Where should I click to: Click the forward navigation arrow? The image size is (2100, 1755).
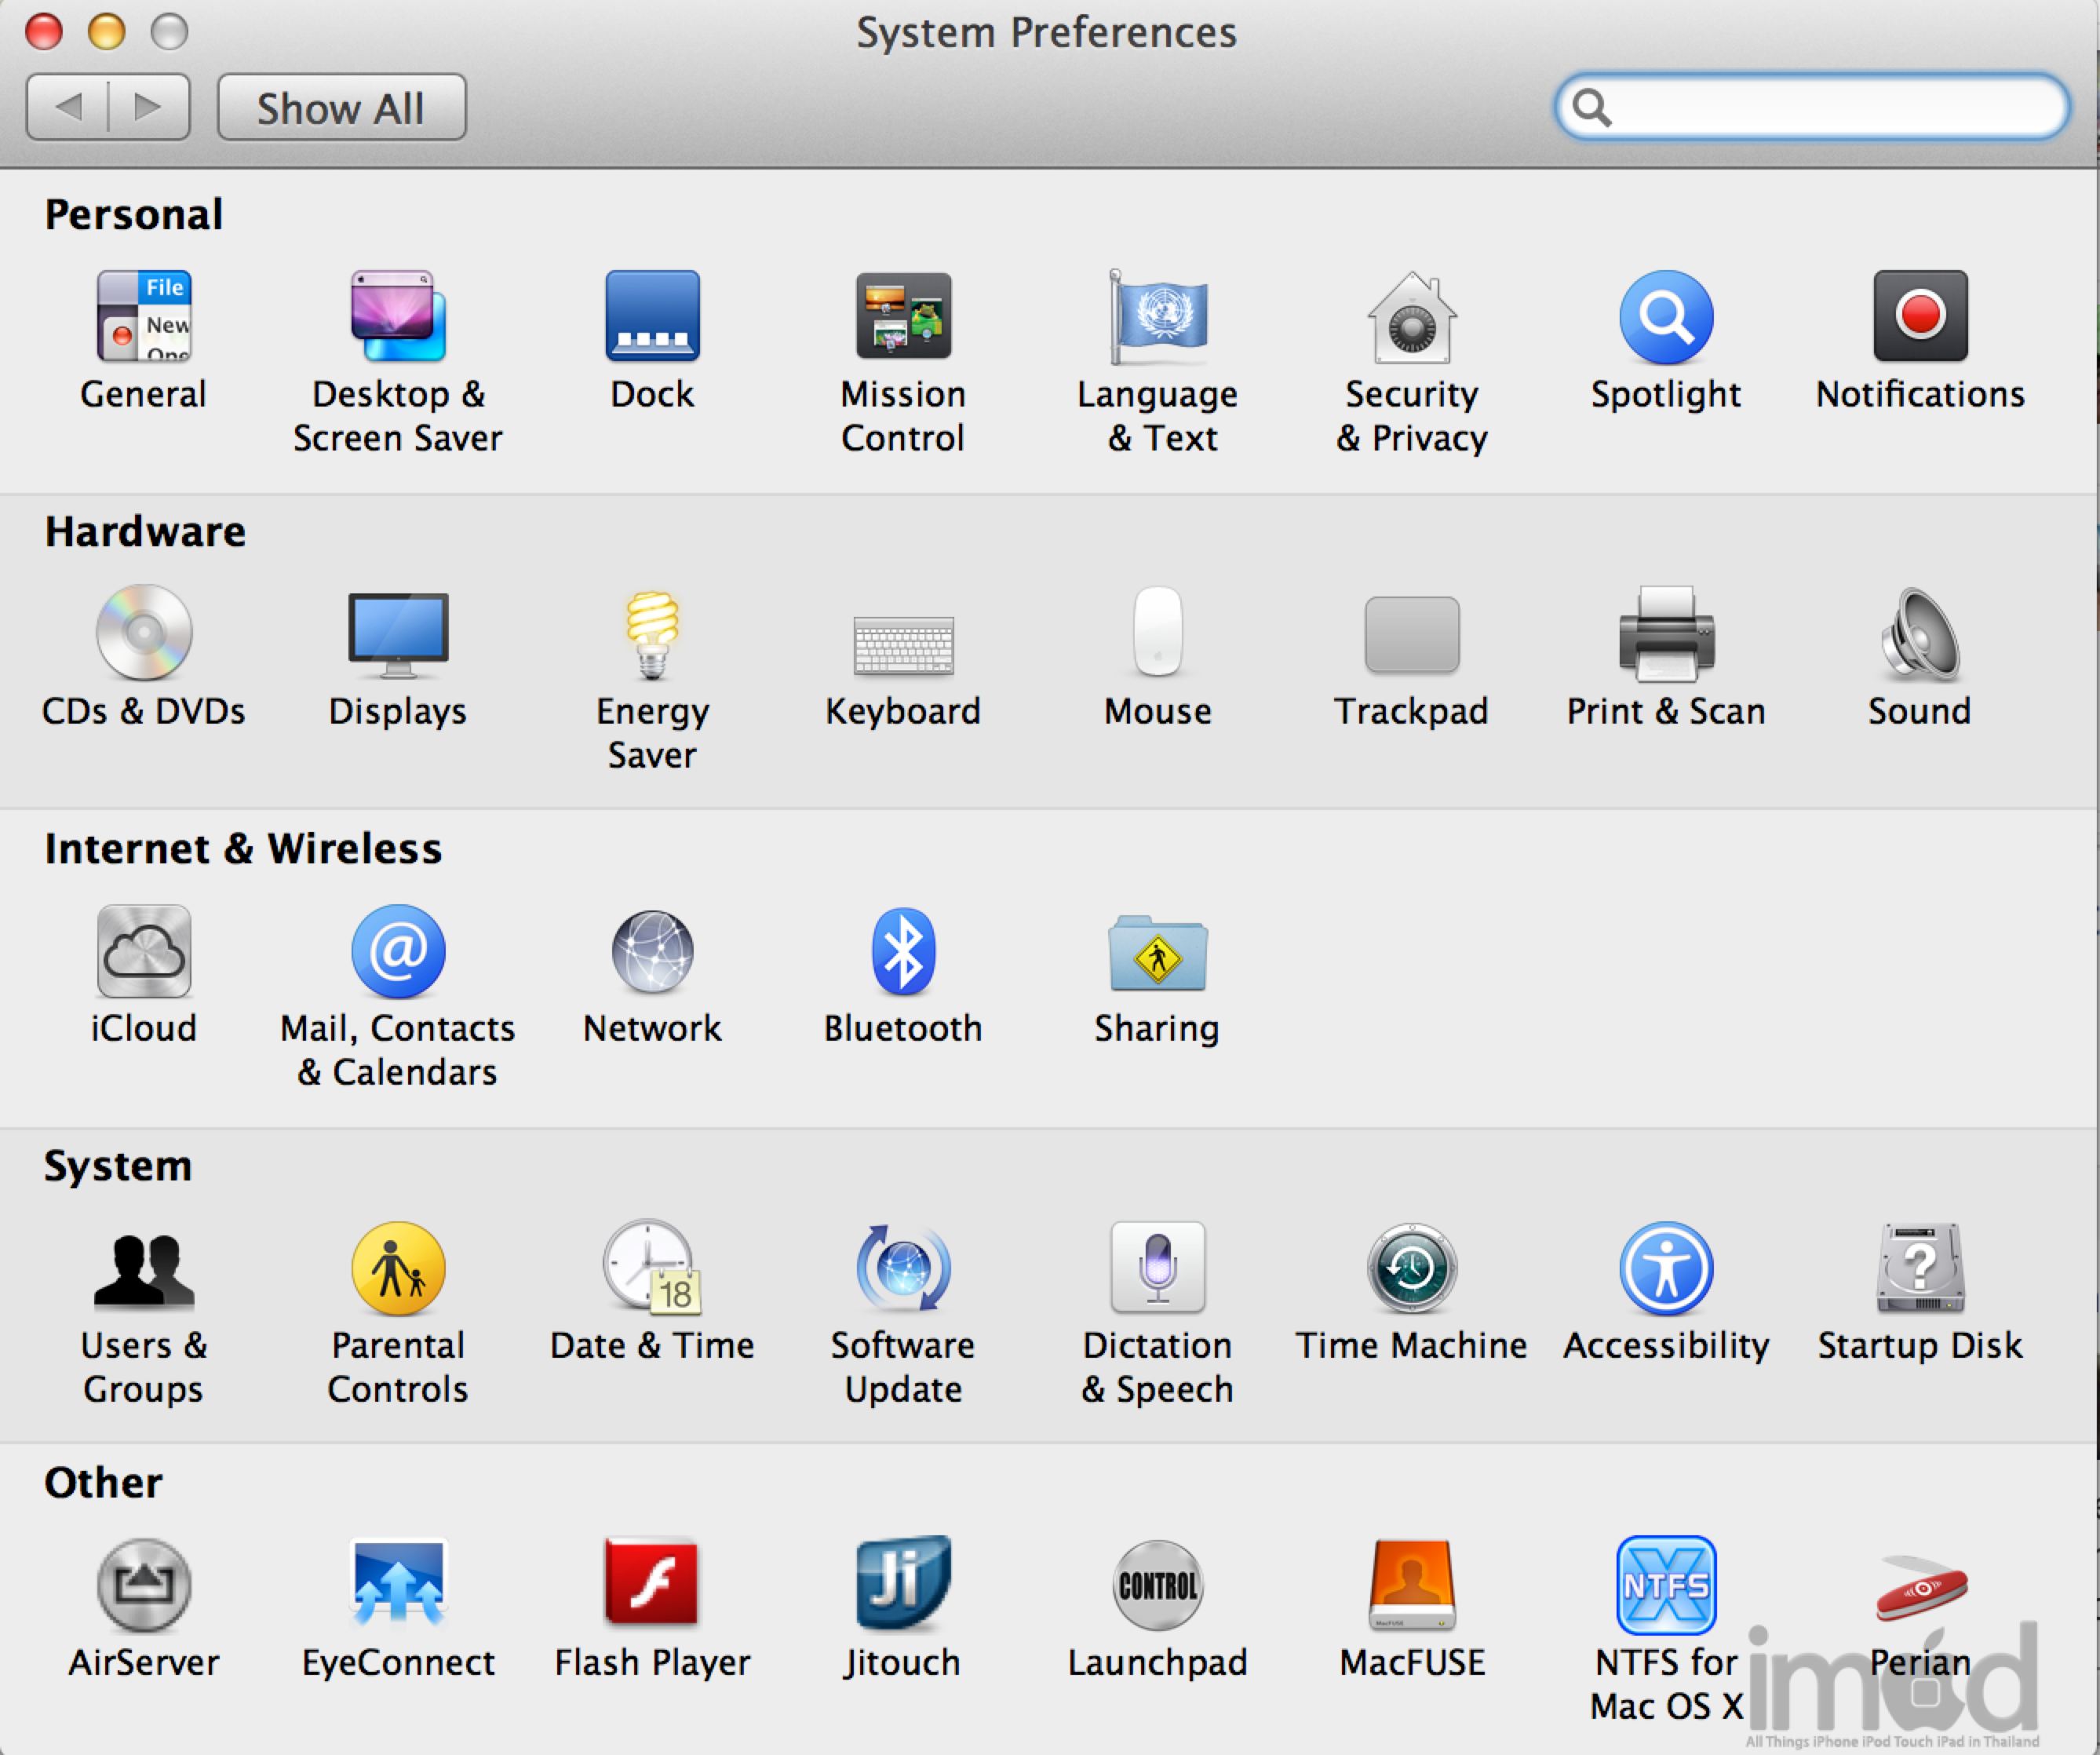click(x=148, y=107)
